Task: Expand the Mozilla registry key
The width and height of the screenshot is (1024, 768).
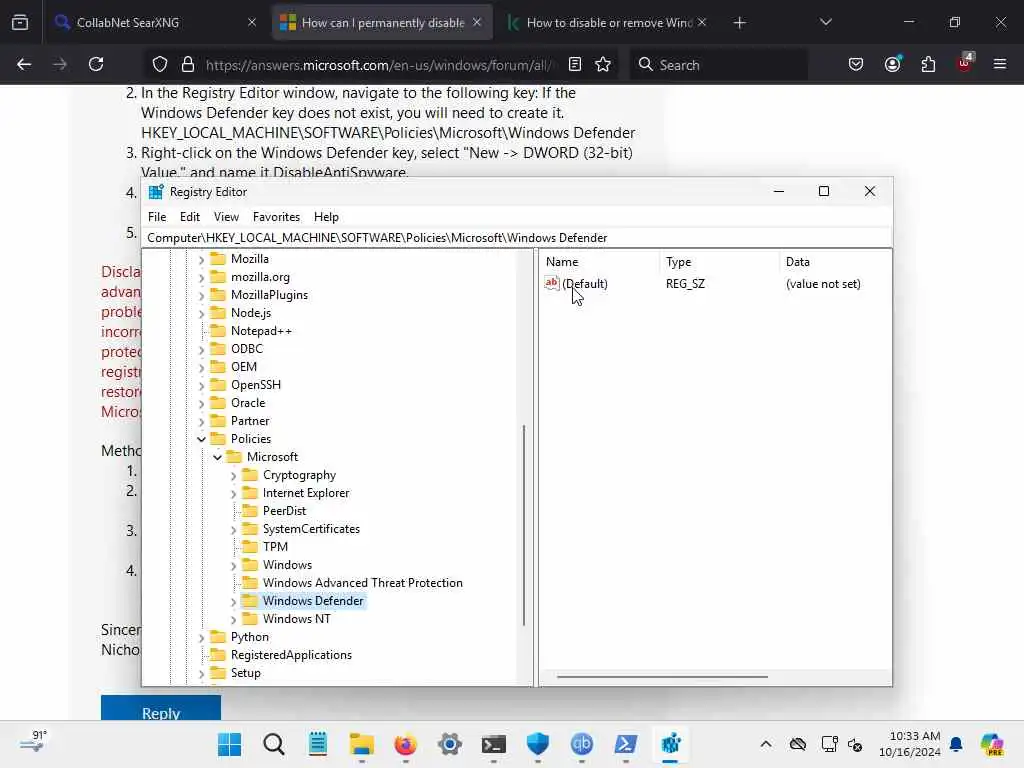Action: coord(201,259)
